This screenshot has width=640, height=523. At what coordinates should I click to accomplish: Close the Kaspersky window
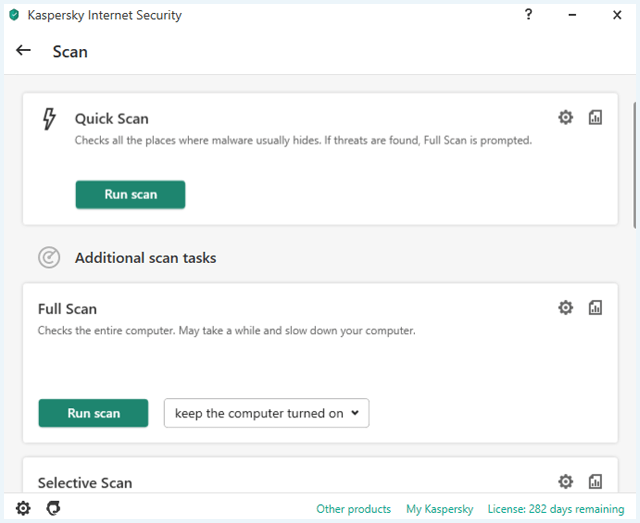click(617, 15)
